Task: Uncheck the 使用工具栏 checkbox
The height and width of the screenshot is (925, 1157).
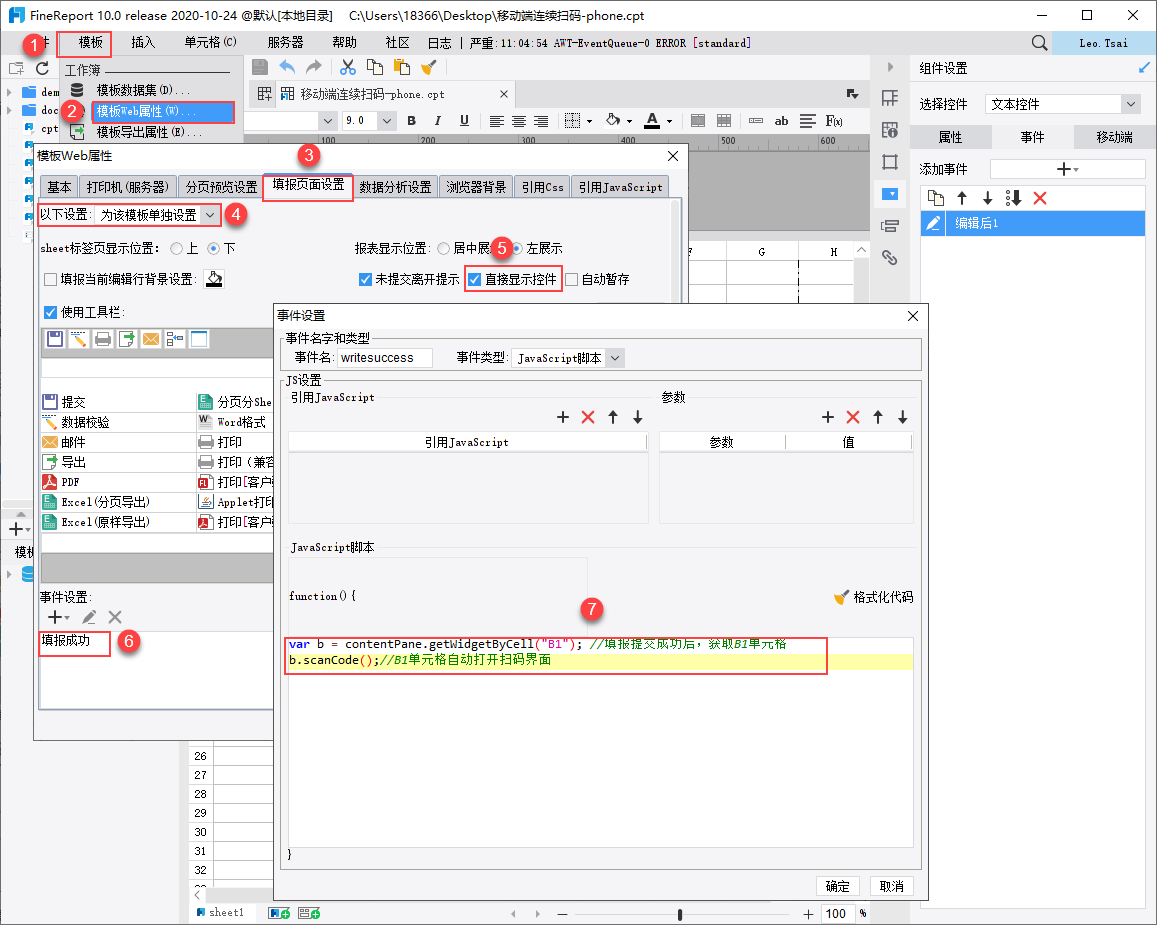Action: (50, 312)
